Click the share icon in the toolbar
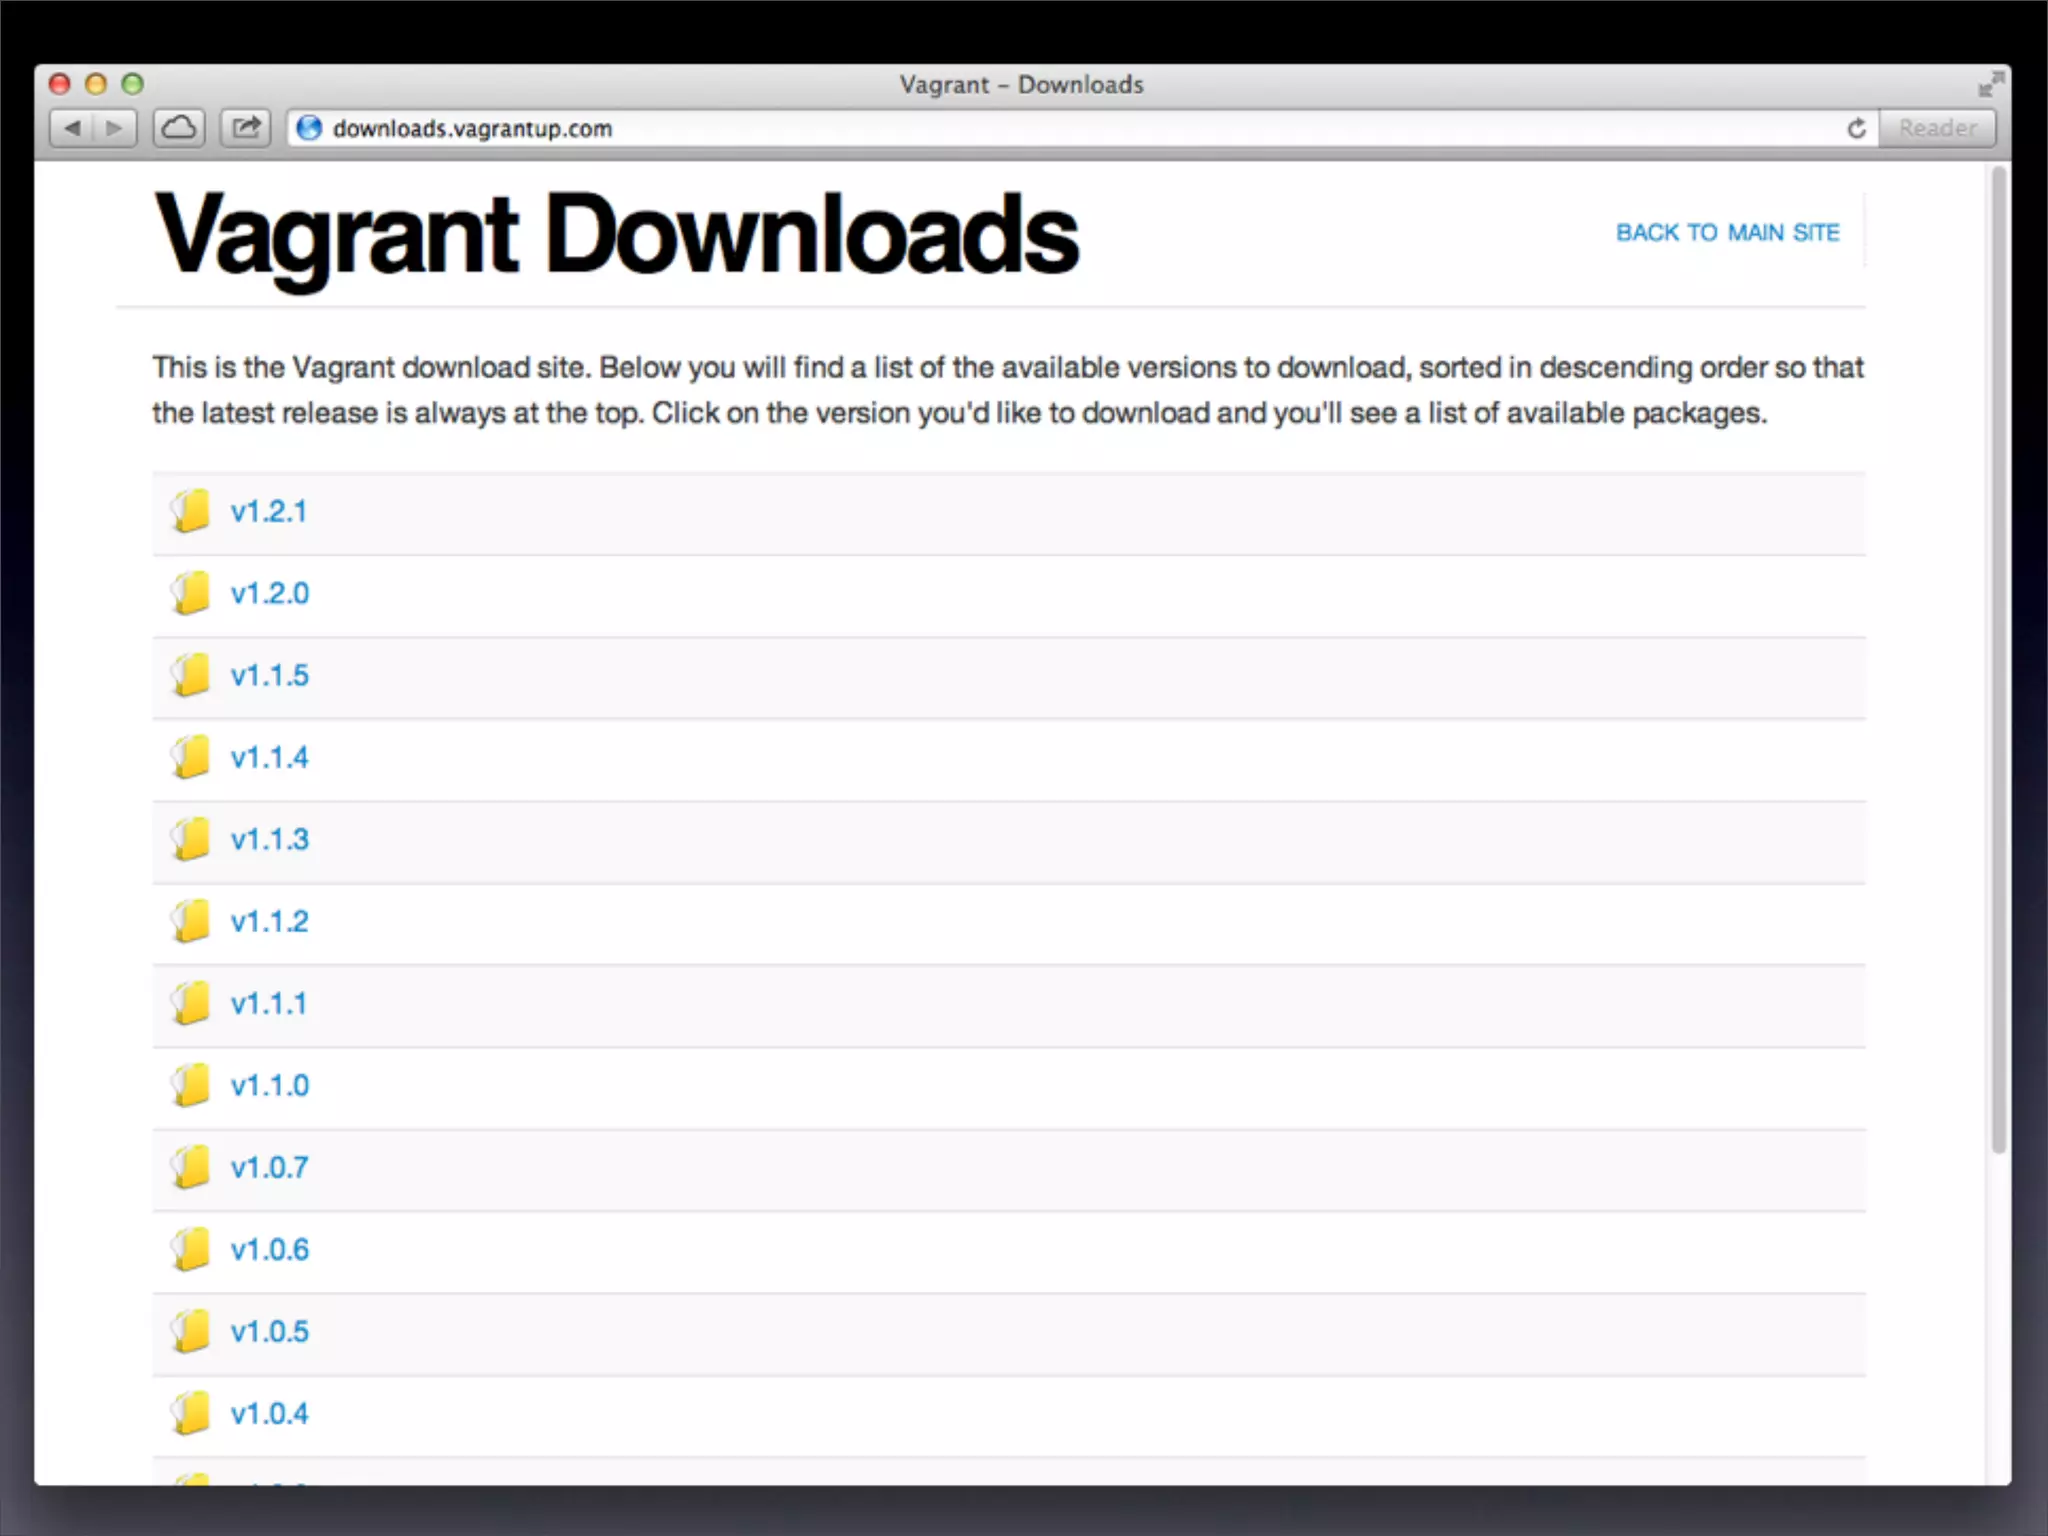 click(246, 128)
